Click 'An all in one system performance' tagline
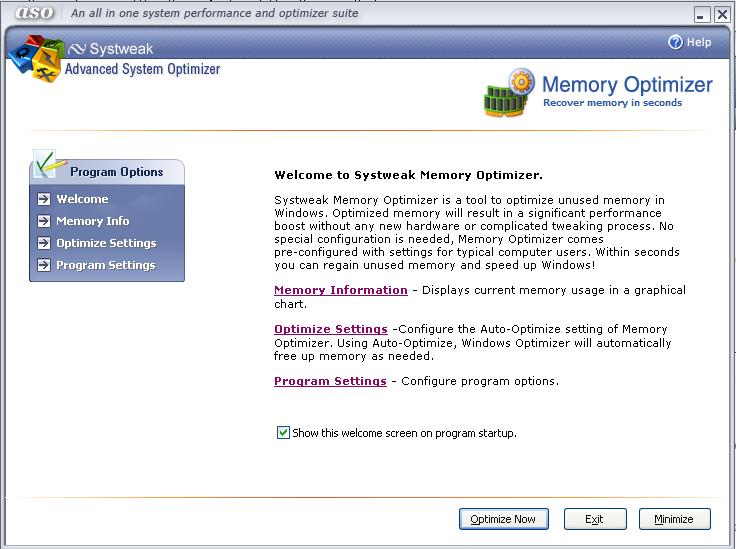Screen dimensions: 737x549 pos(214,13)
